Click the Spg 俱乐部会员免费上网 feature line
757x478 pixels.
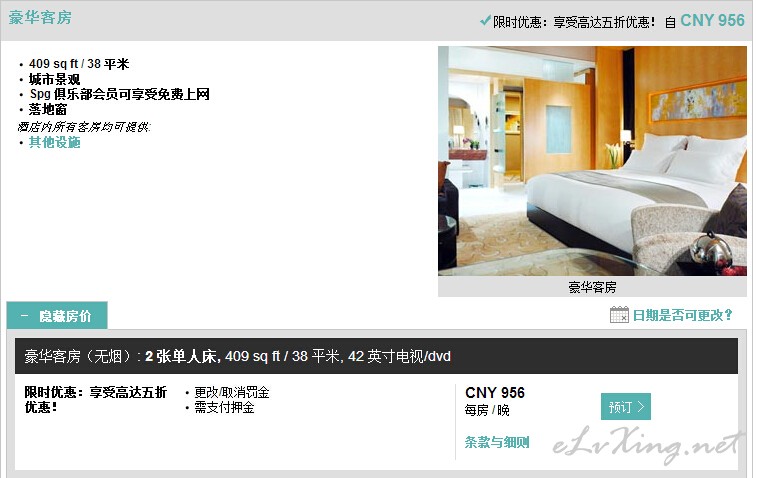coord(120,94)
